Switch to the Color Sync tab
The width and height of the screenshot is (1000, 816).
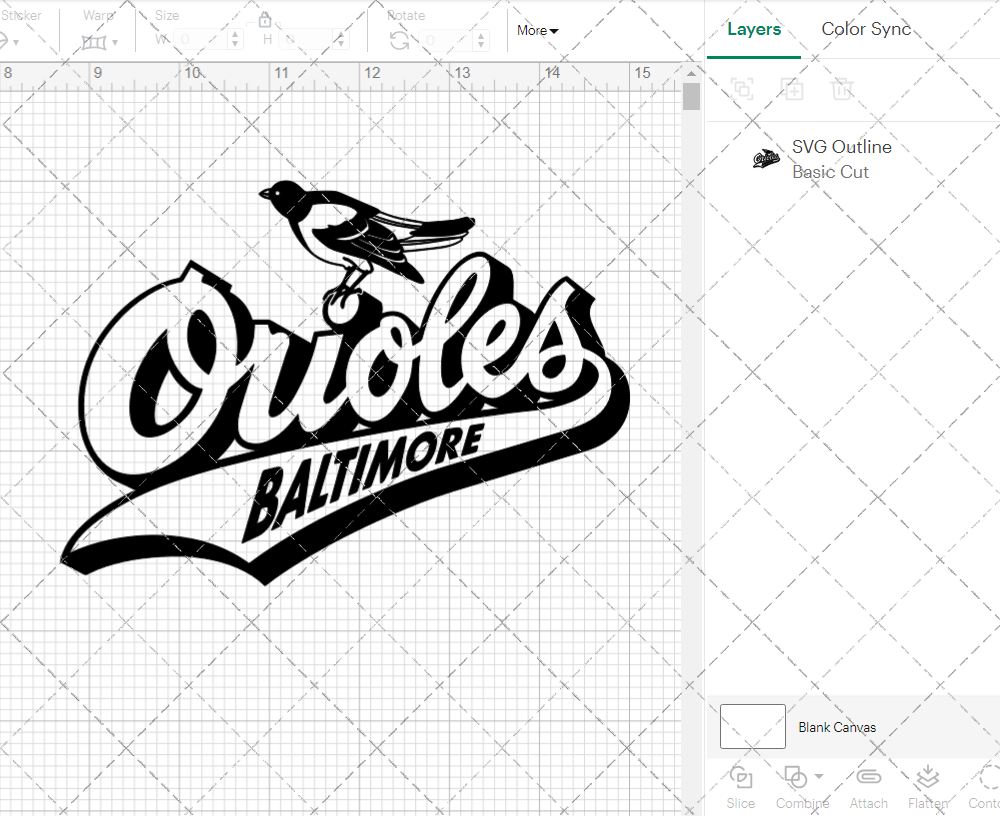[x=866, y=29]
